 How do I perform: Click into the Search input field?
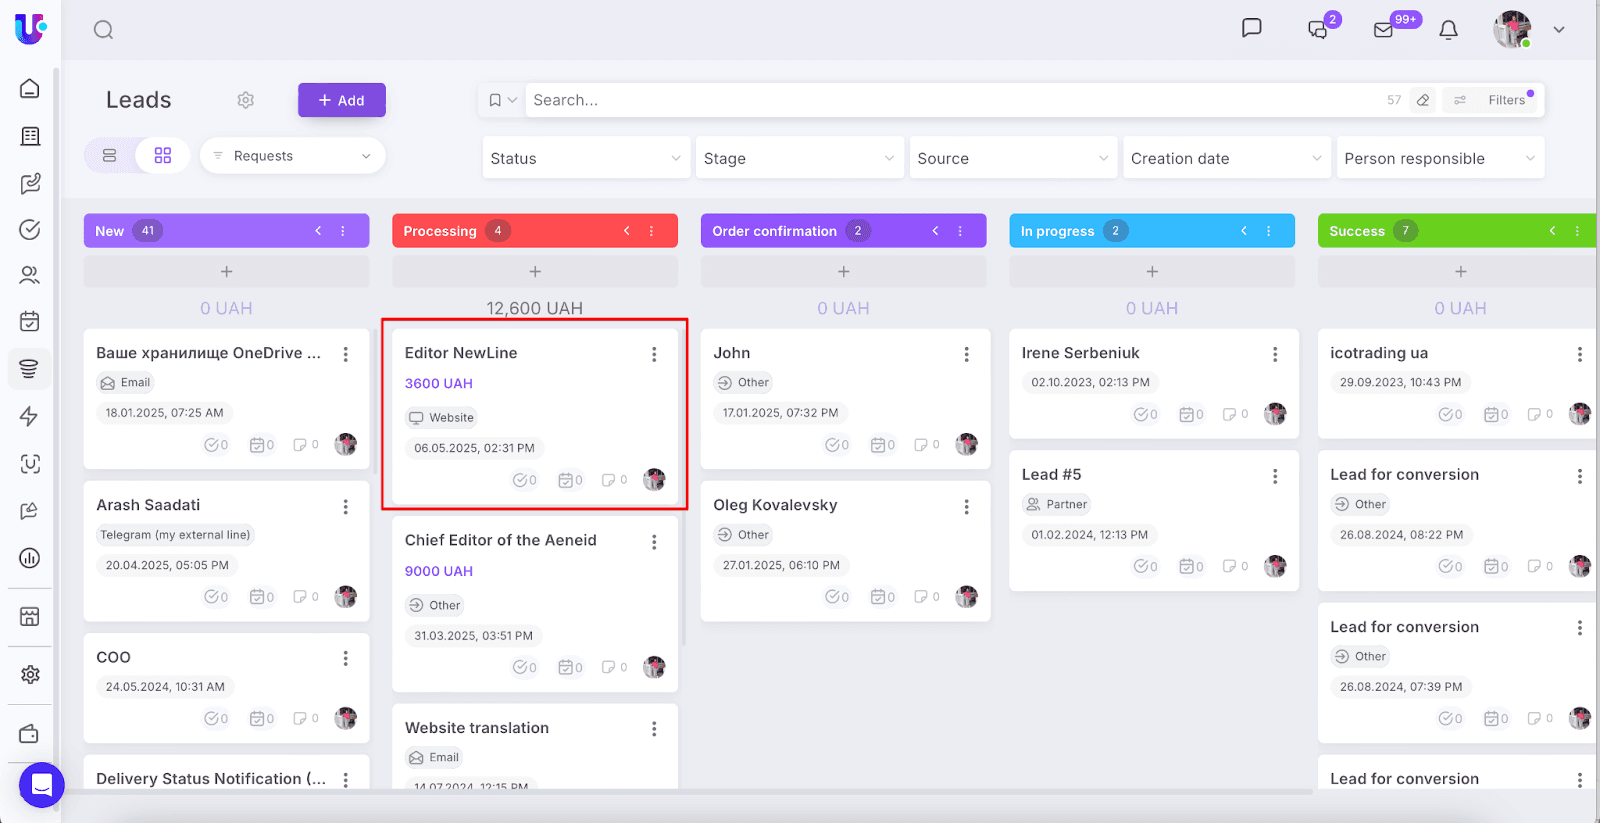(950, 100)
